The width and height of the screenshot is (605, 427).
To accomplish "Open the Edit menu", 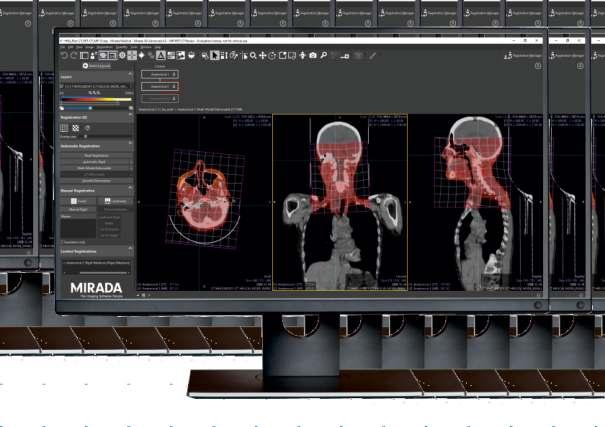I will click(x=71, y=47).
